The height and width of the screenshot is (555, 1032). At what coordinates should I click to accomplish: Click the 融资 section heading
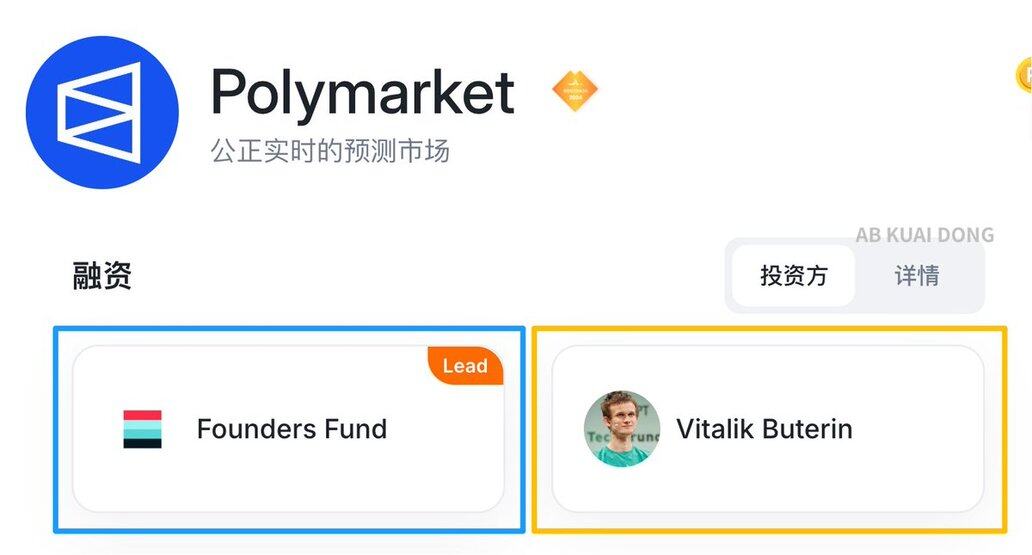pos(102,276)
